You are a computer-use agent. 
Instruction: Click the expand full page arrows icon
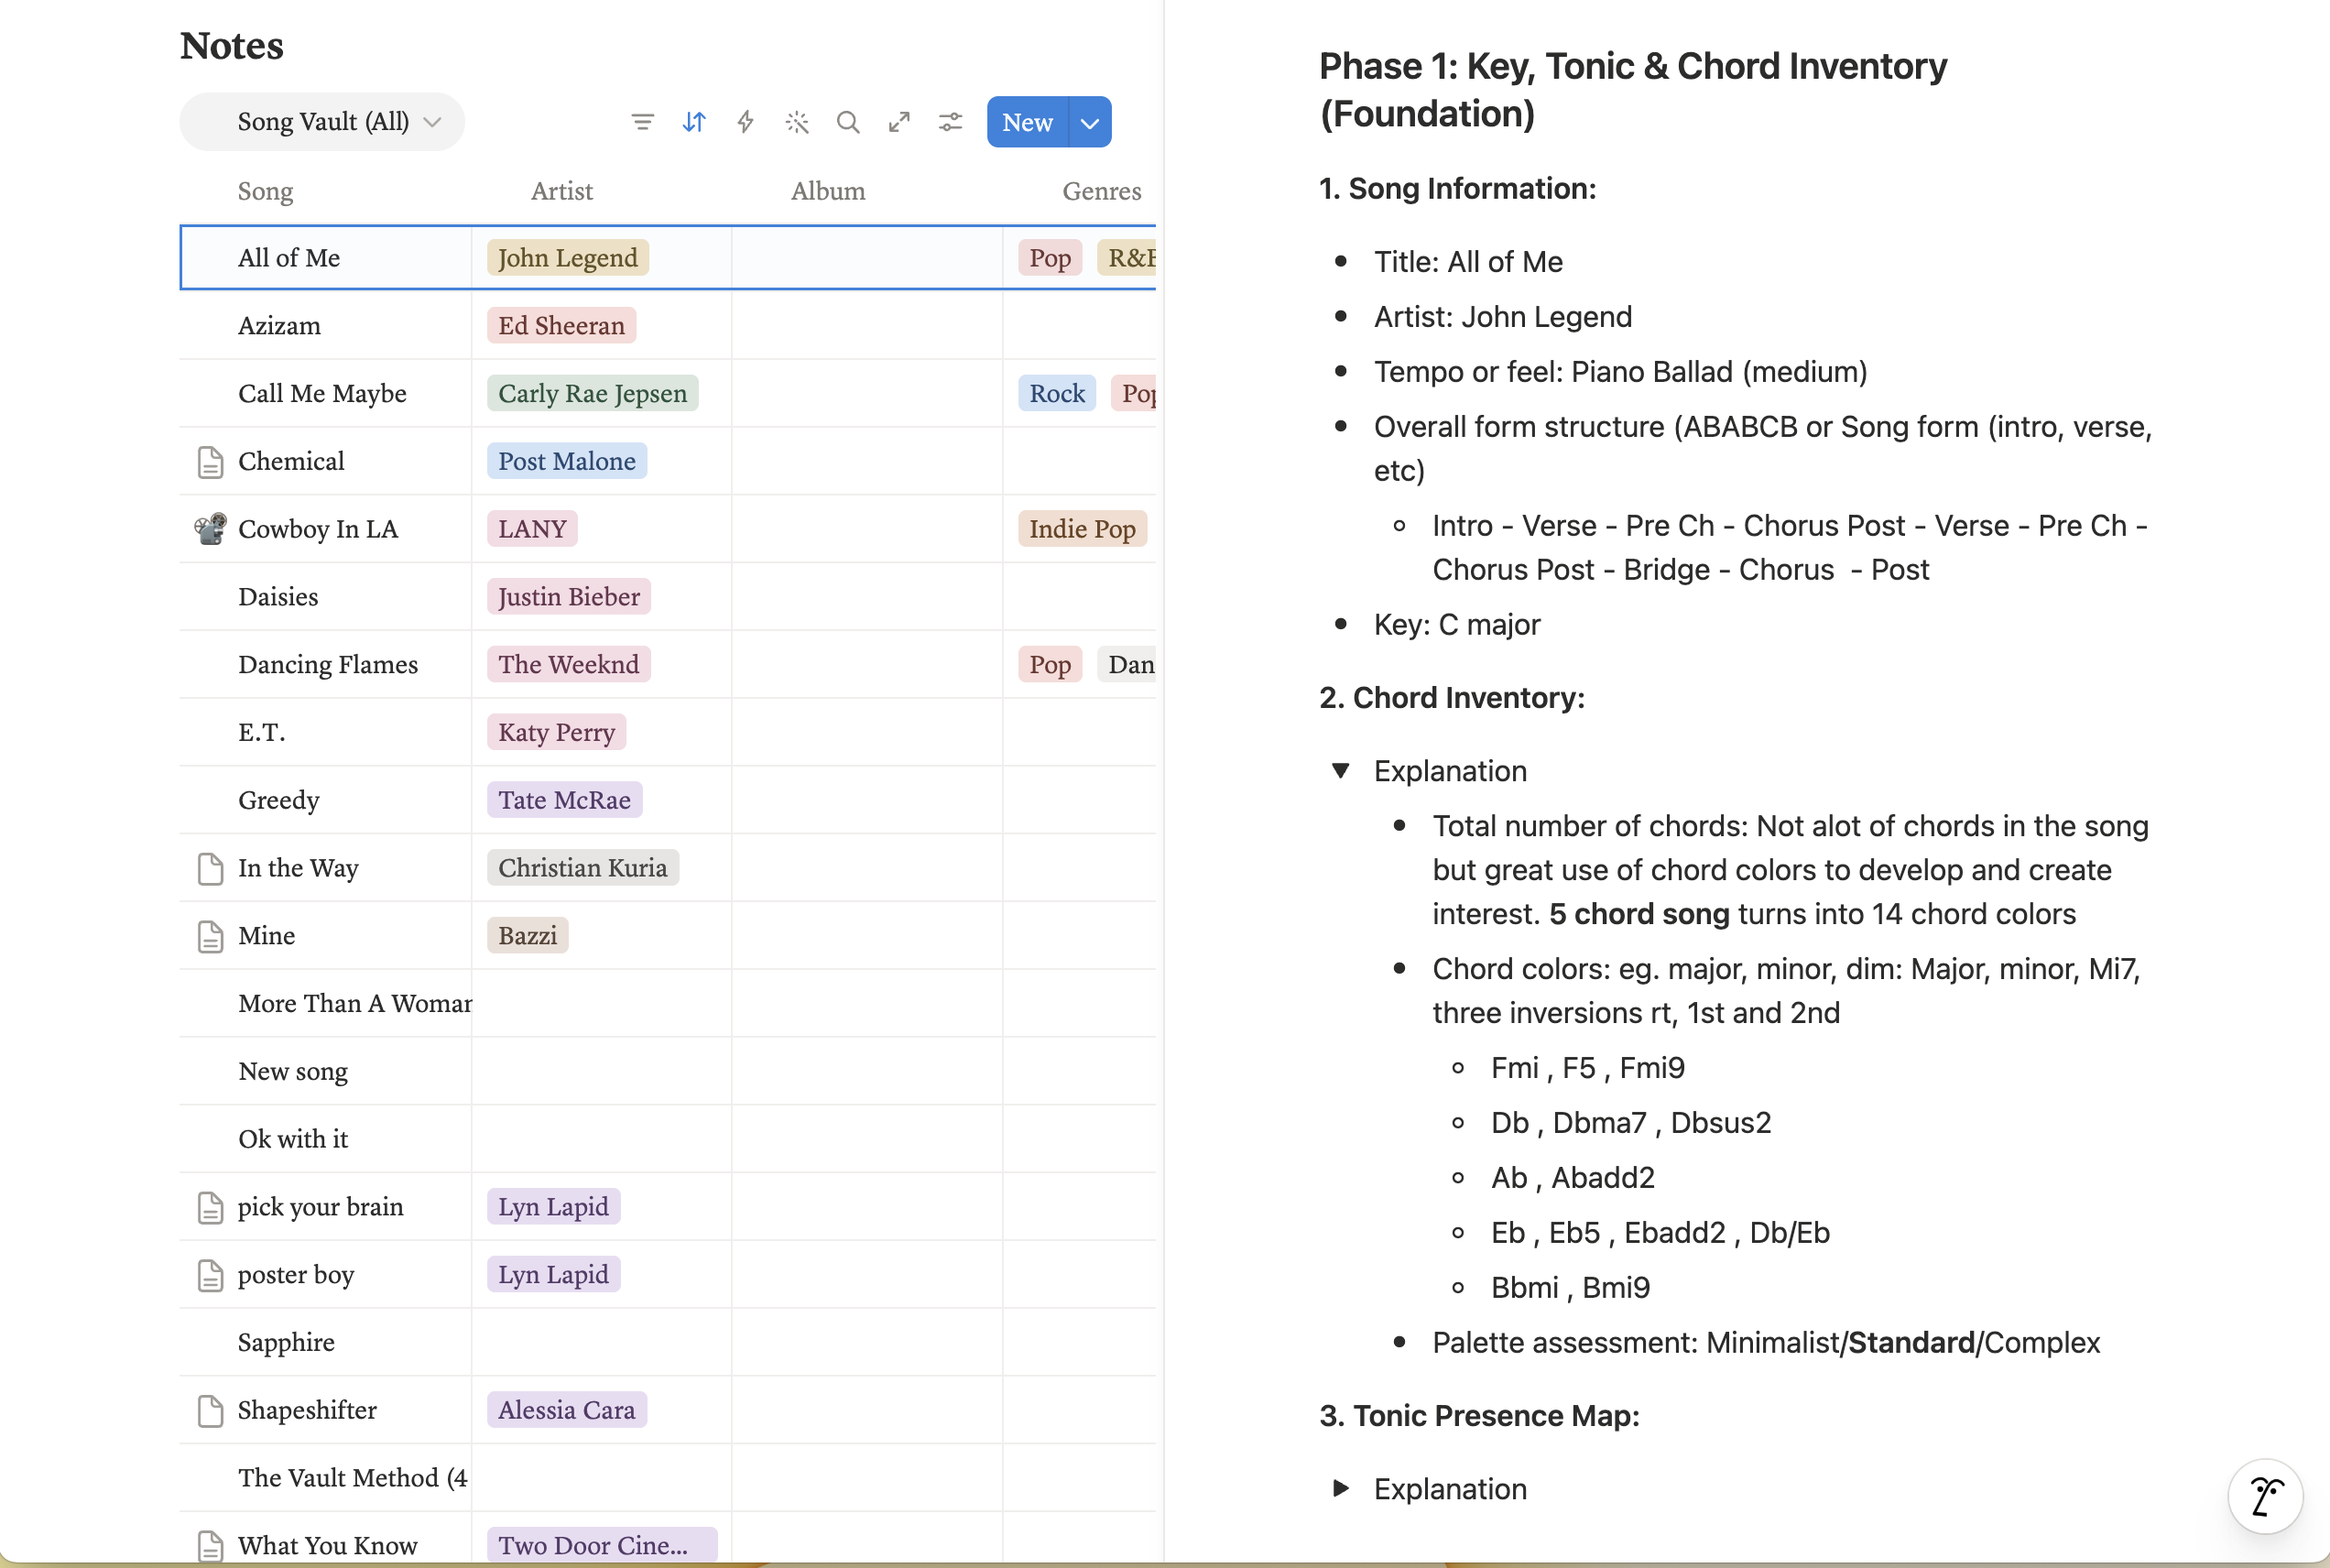pos(899,122)
